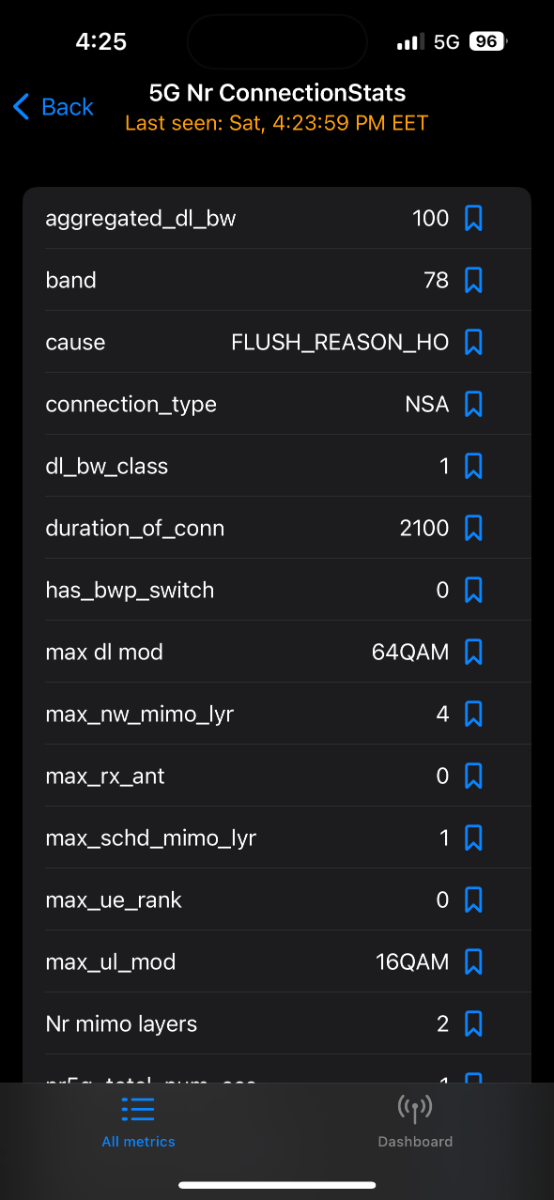554x1200 pixels.
Task: Toggle bookmark for max_nw_mimo_lyr
Action: point(474,714)
